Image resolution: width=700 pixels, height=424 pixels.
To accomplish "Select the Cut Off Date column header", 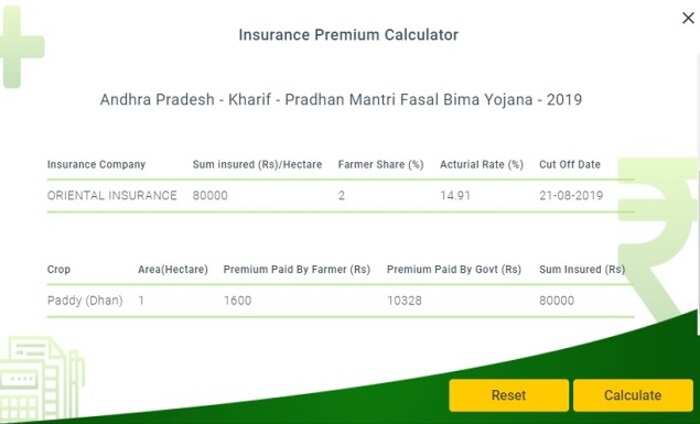I will [570, 165].
